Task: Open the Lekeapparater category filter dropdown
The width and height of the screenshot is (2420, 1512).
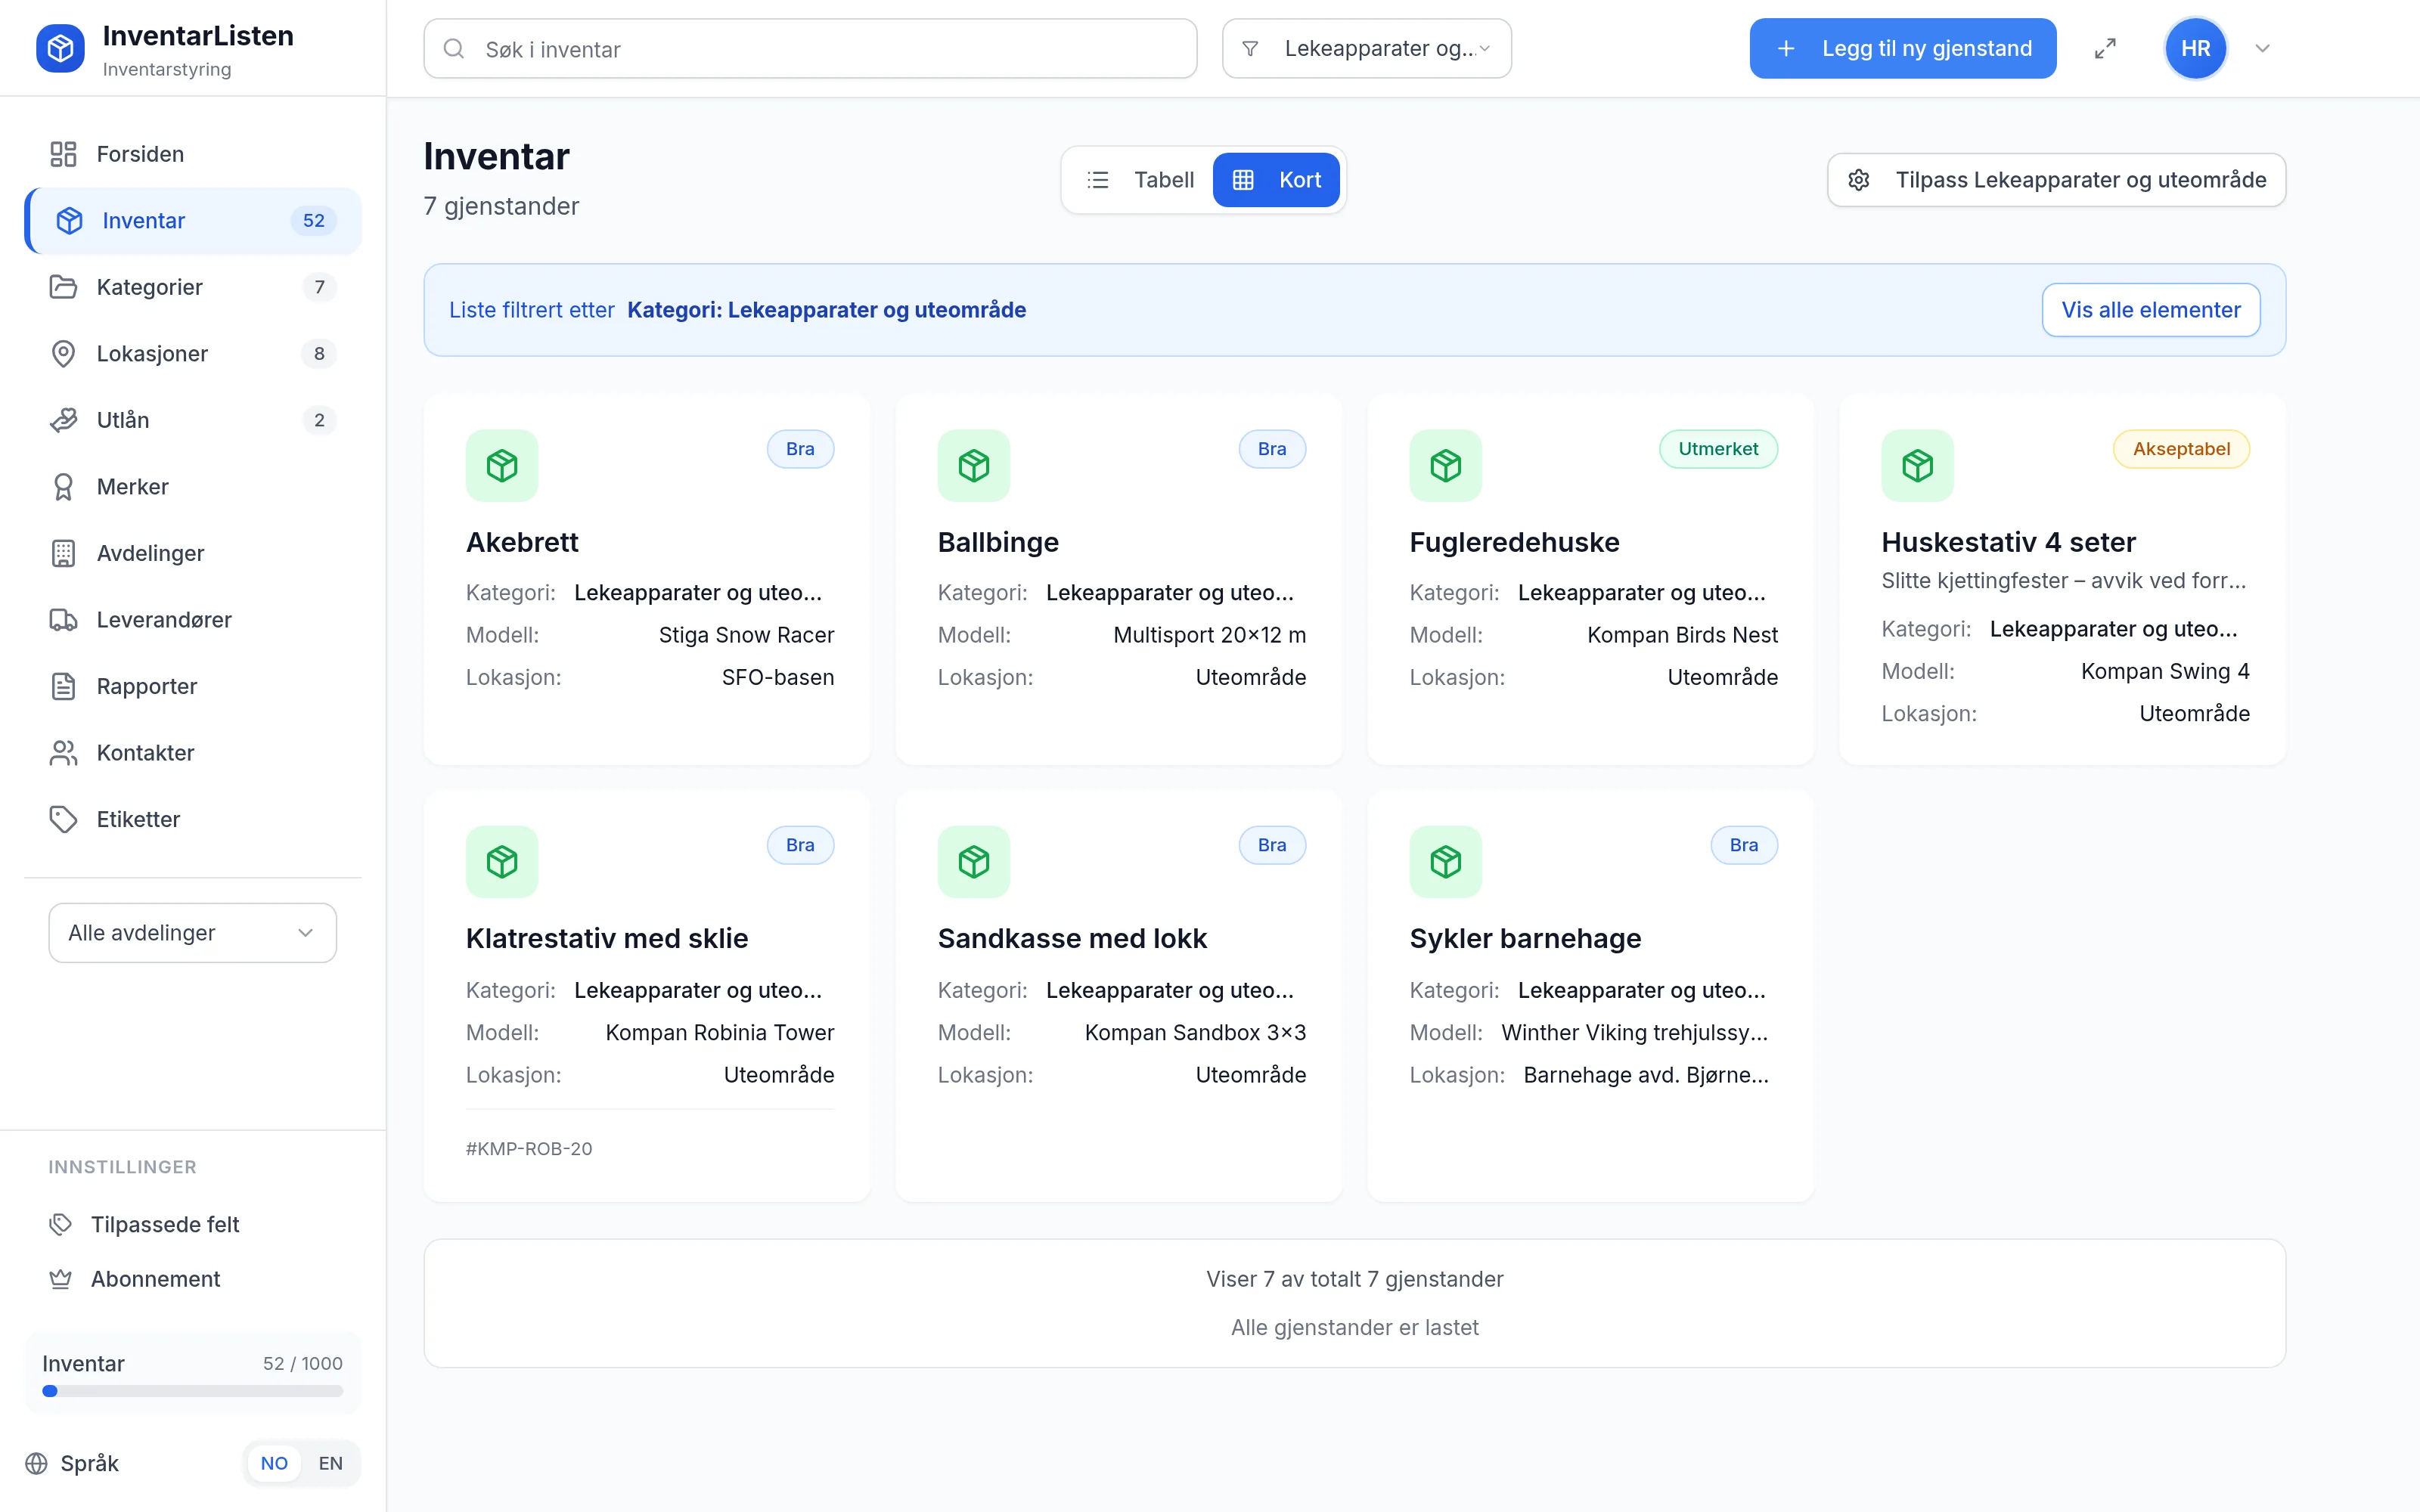Action: click(1366, 48)
